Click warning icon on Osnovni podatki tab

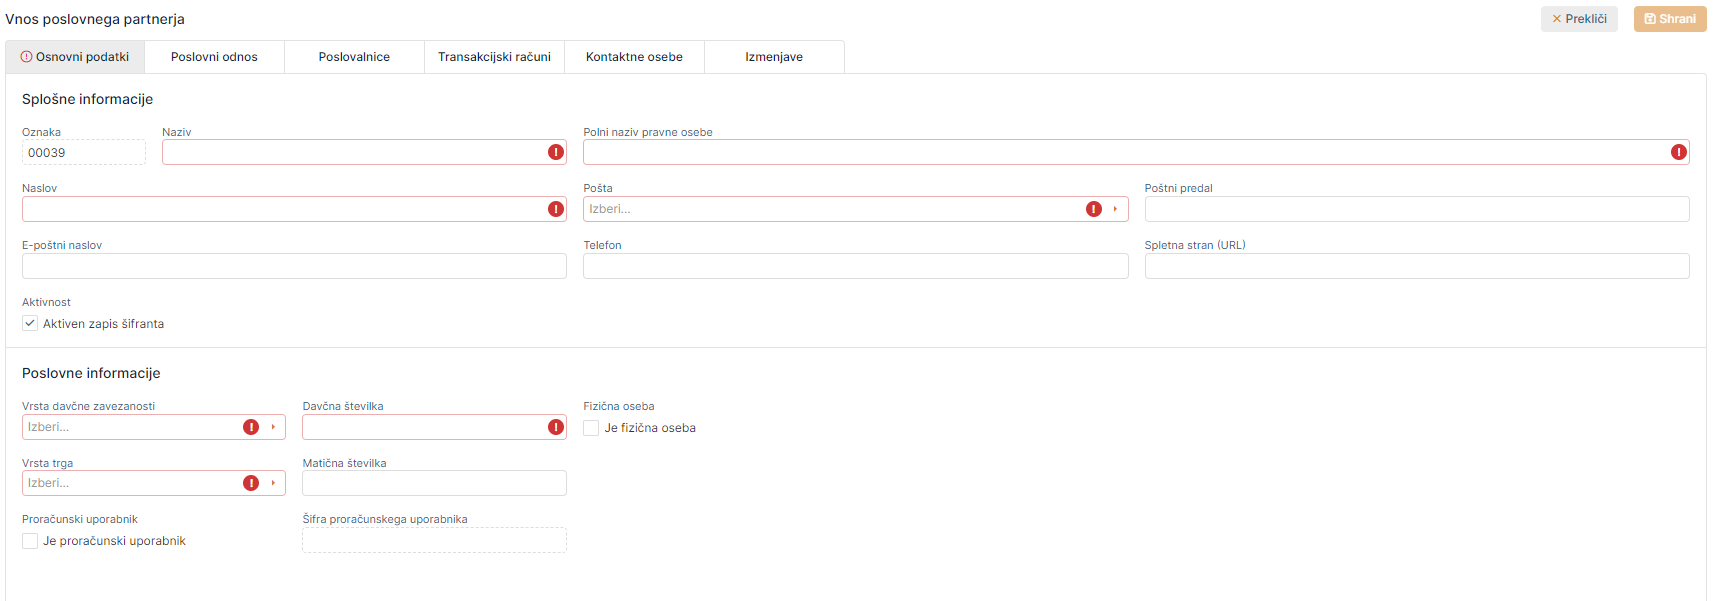click(27, 57)
